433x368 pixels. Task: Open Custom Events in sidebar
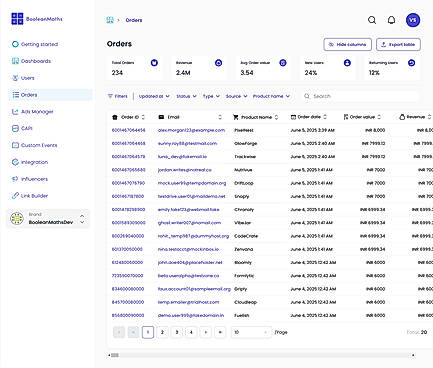[x=50, y=145]
